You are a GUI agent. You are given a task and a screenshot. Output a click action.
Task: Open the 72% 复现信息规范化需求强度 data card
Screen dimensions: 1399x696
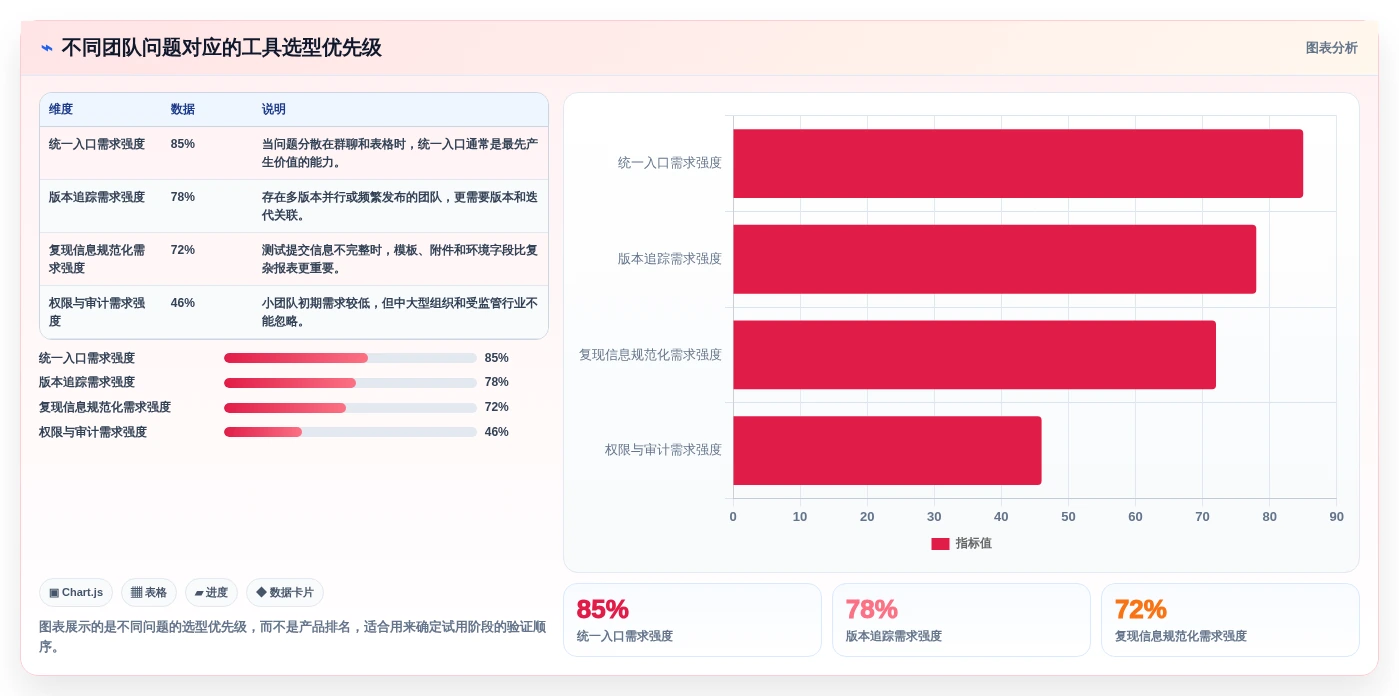click(1230, 620)
